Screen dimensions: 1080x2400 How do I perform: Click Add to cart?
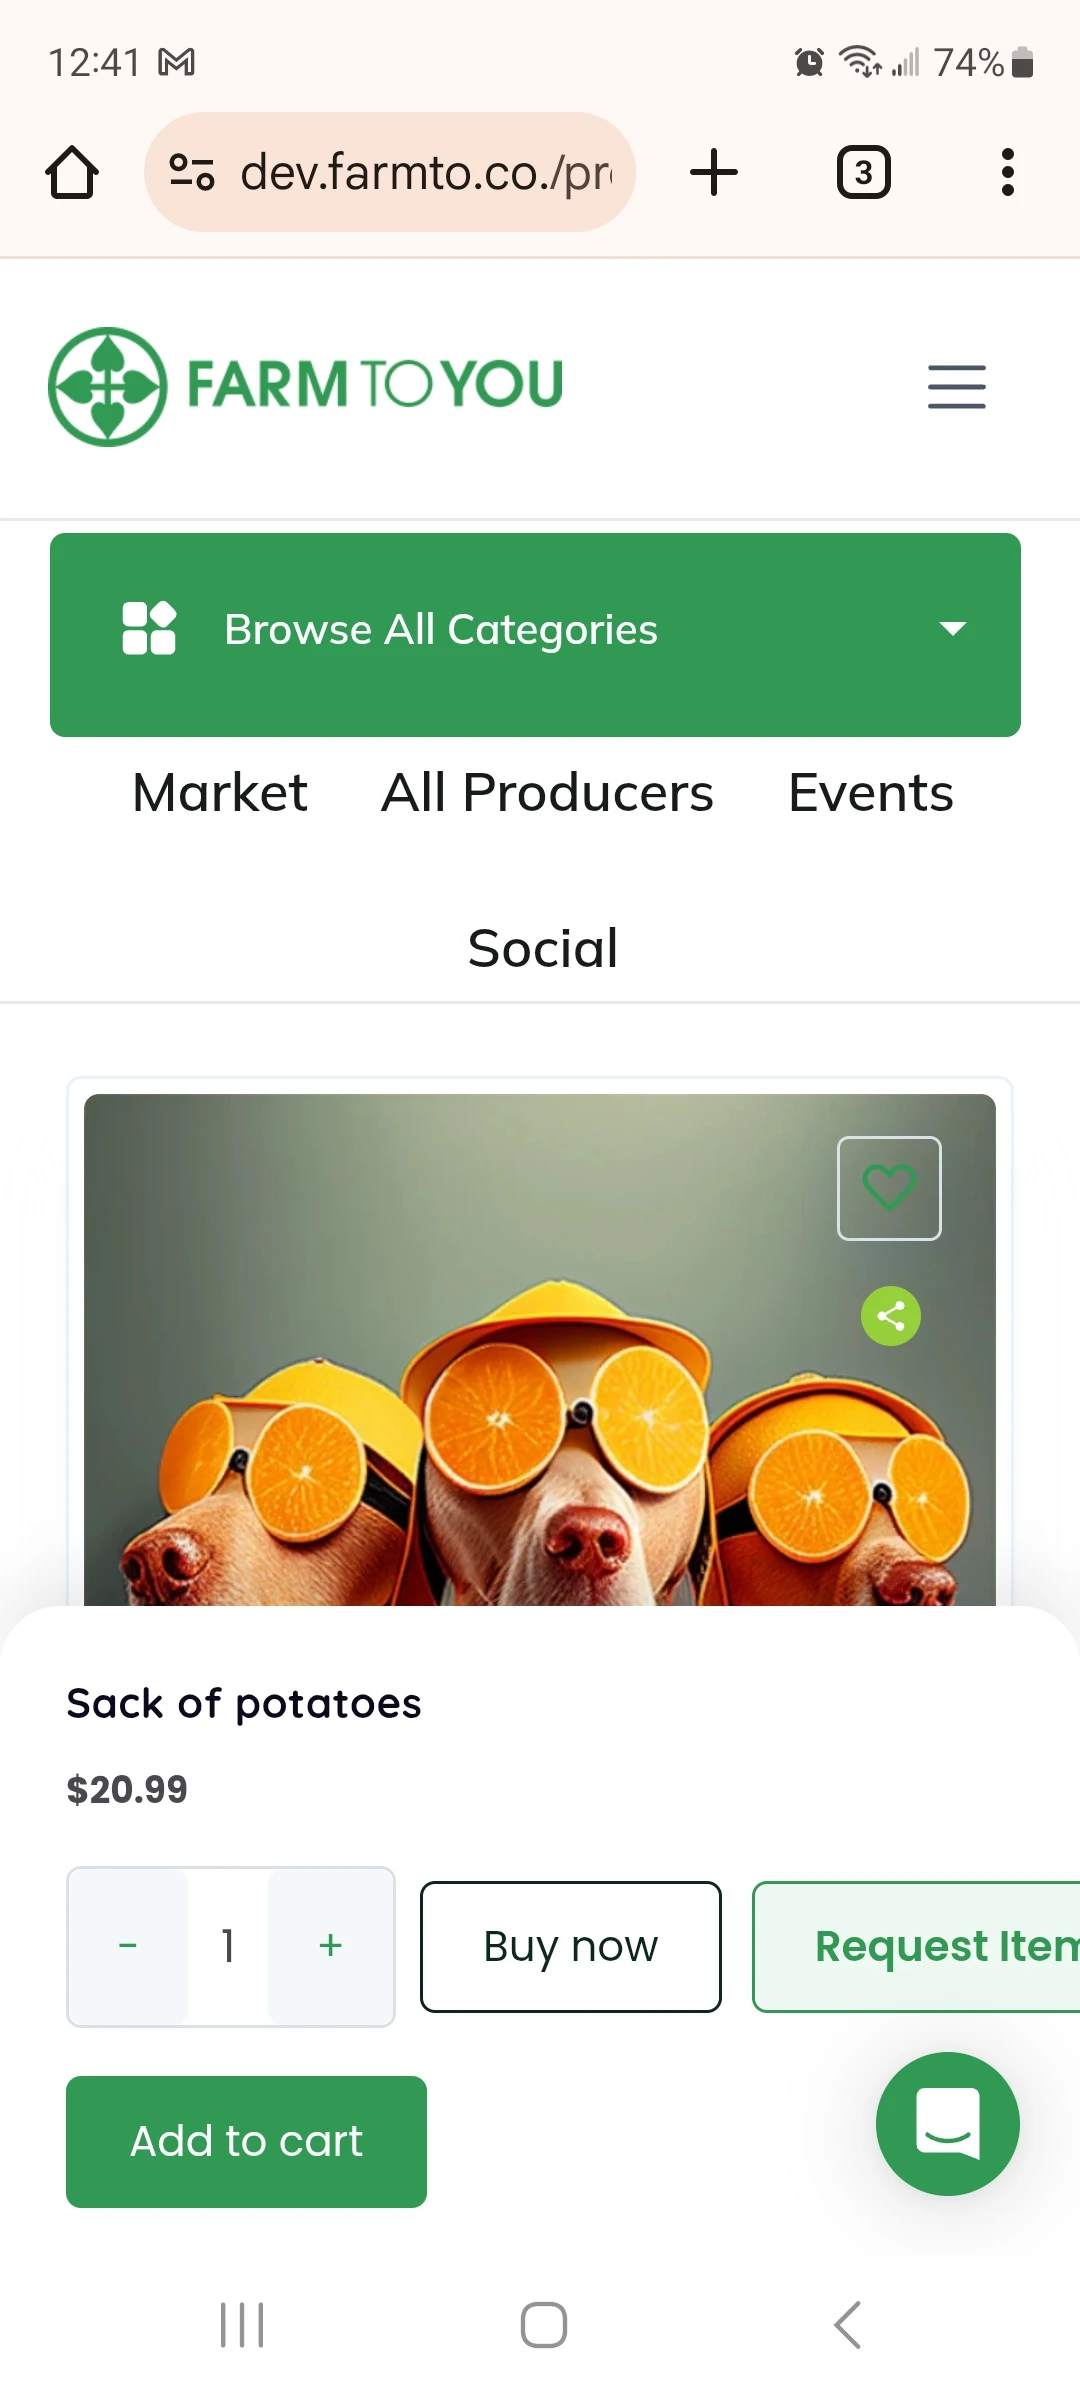(246, 2141)
